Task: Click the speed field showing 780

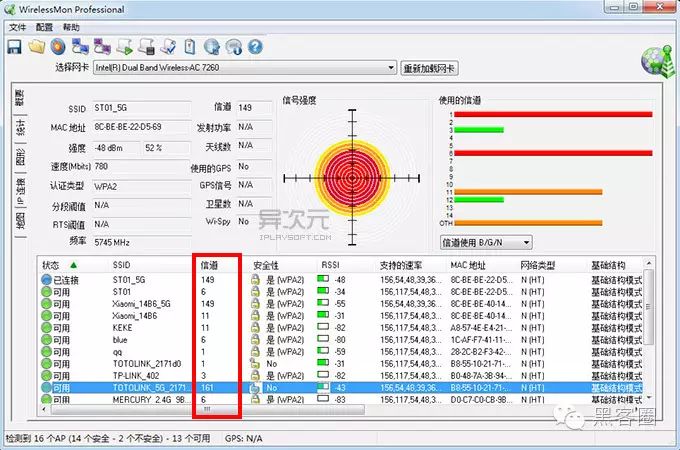Action: pos(141,166)
